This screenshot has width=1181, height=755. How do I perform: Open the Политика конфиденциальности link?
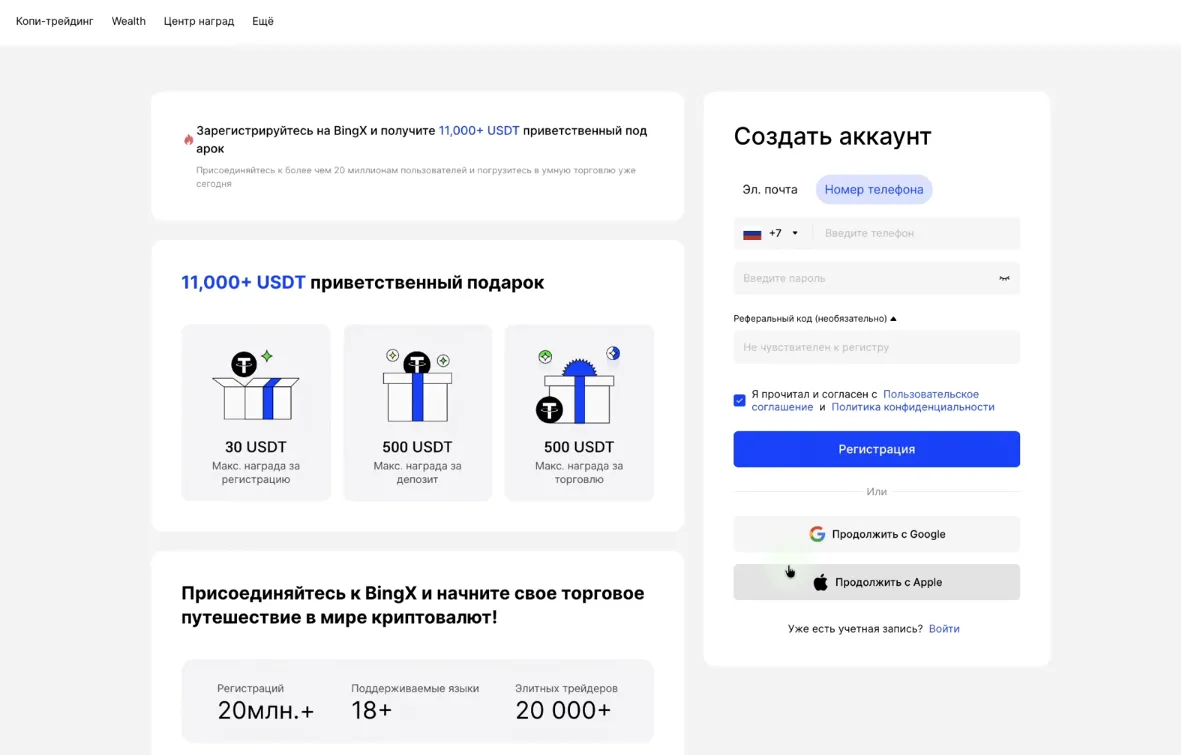click(x=913, y=406)
